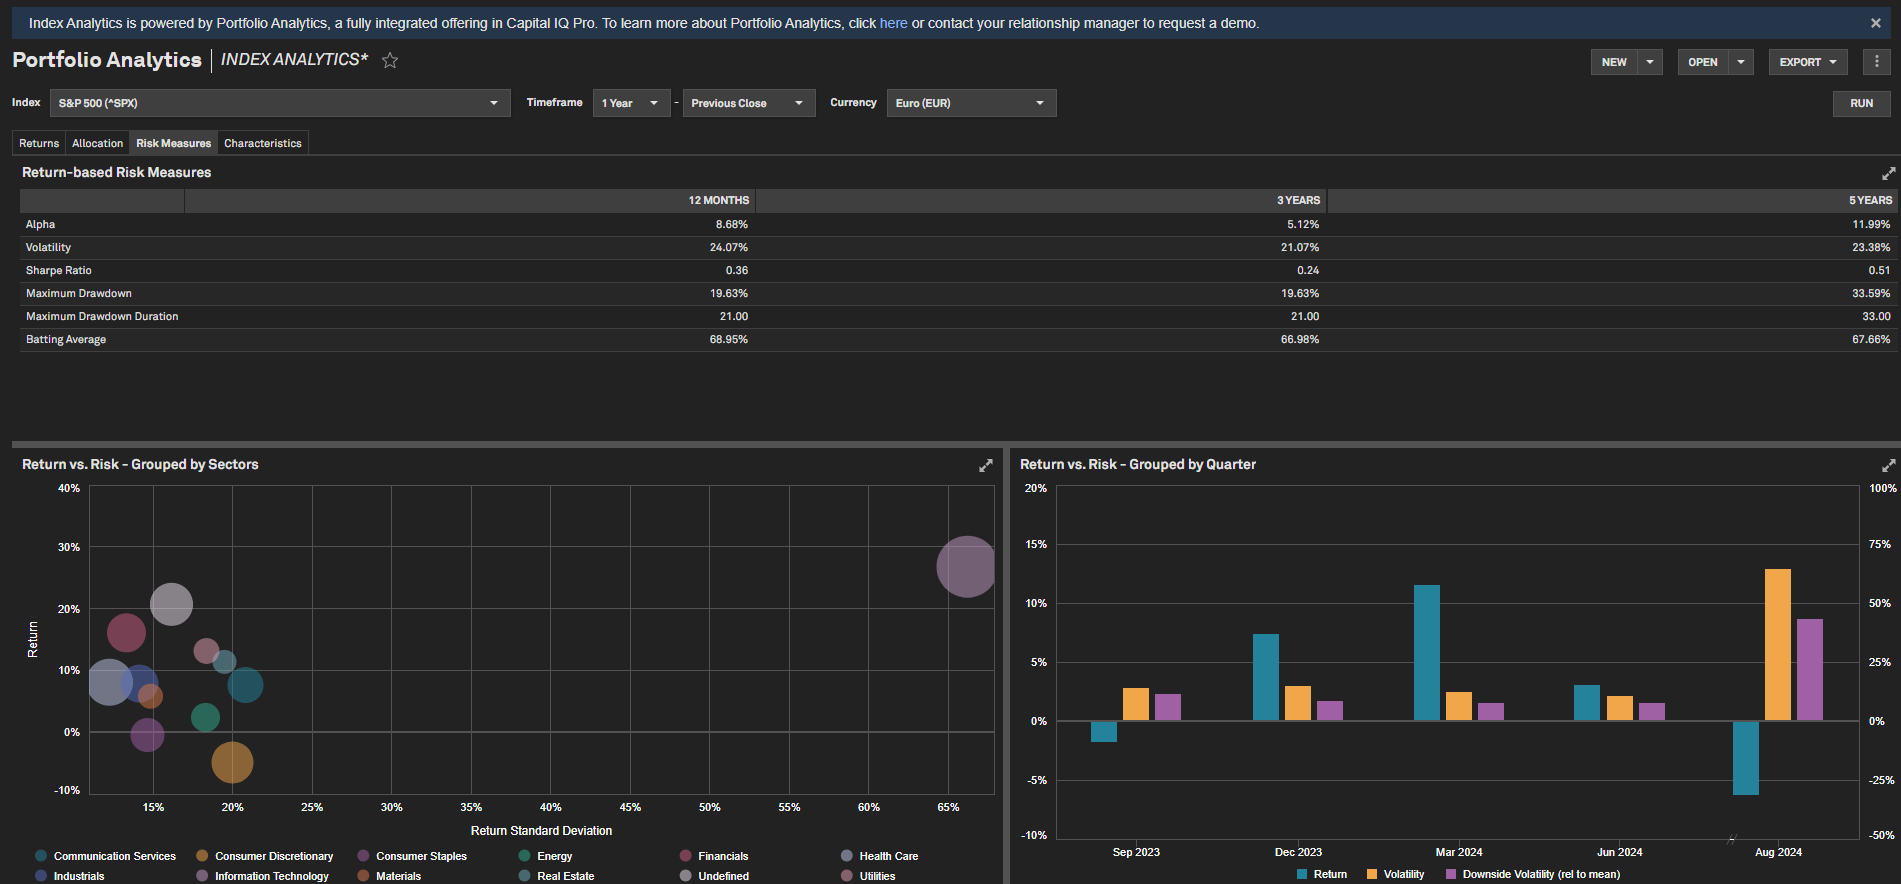Open the Euro (EUR) currency dropdown
This screenshot has height=884, width=1901.
[x=970, y=103]
